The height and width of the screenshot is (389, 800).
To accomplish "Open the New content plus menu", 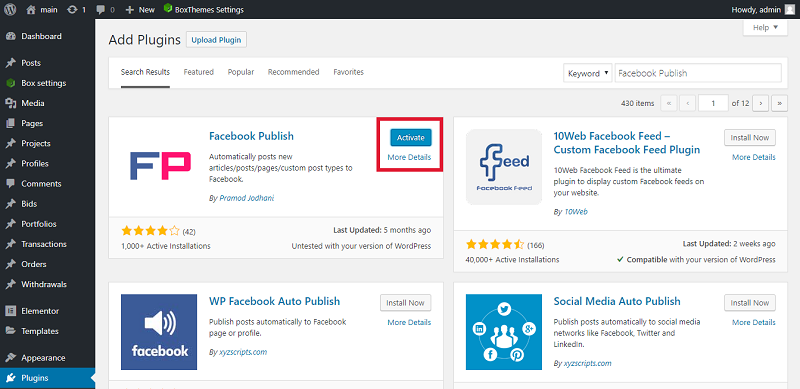I will [140, 9].
